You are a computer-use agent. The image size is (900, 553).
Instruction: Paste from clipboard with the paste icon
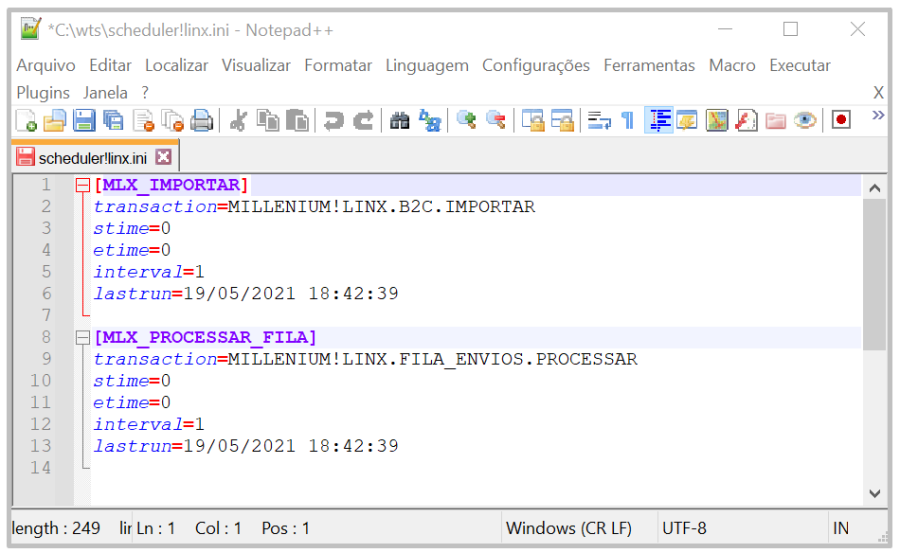(x=297, y=121)
